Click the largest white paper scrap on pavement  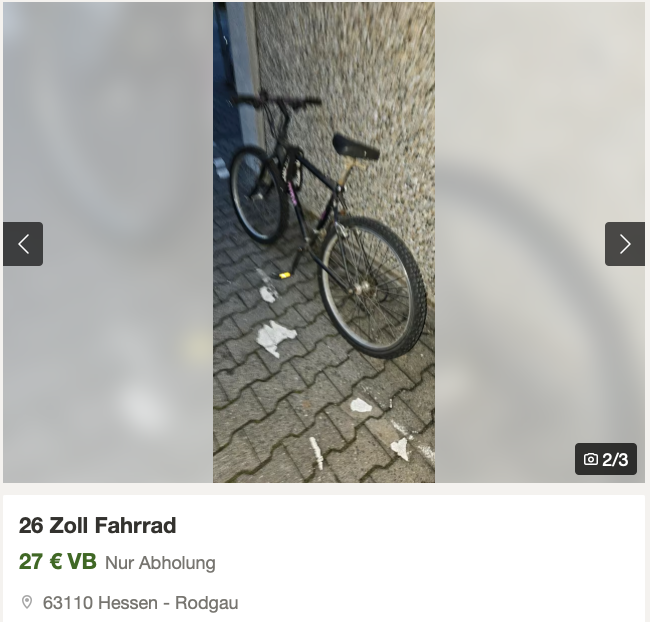(x=275, y=338)
